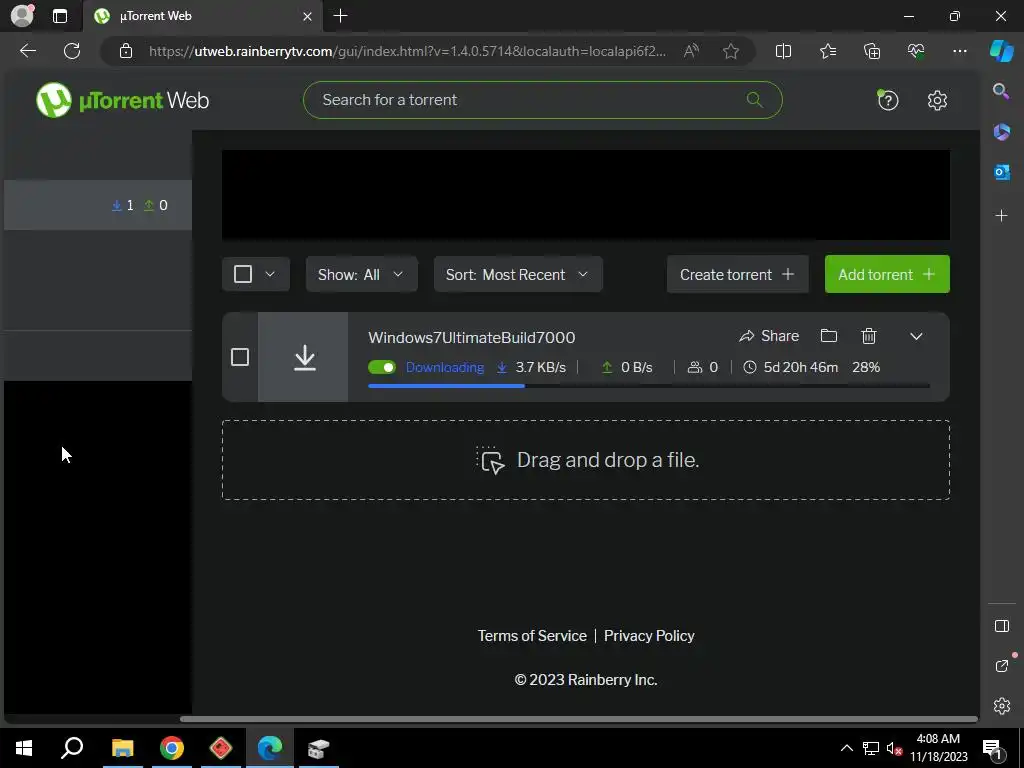Viewport: 1024px width, 768px height.
Task: Click the 28% progress value
Action: 866,367
